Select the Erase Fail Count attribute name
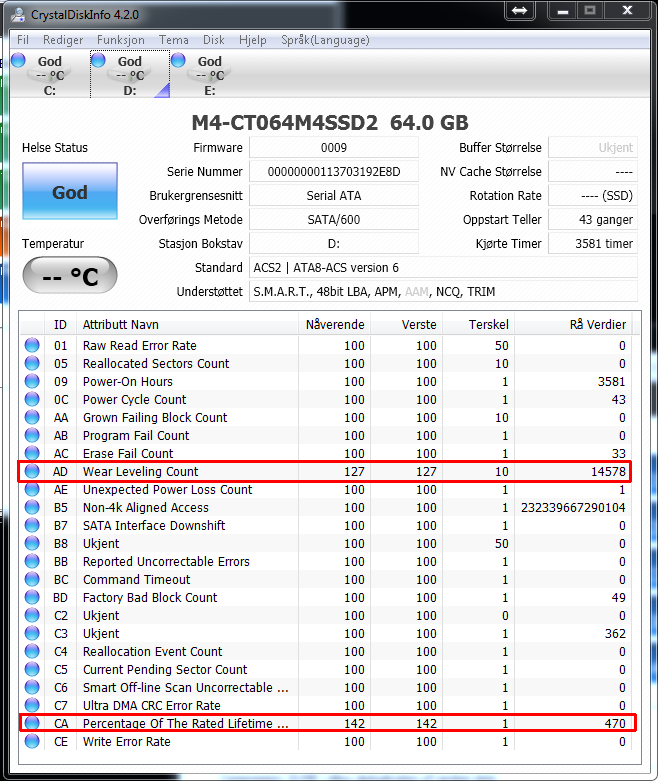Viewport: 658px width, 781px height. [128, 453]
